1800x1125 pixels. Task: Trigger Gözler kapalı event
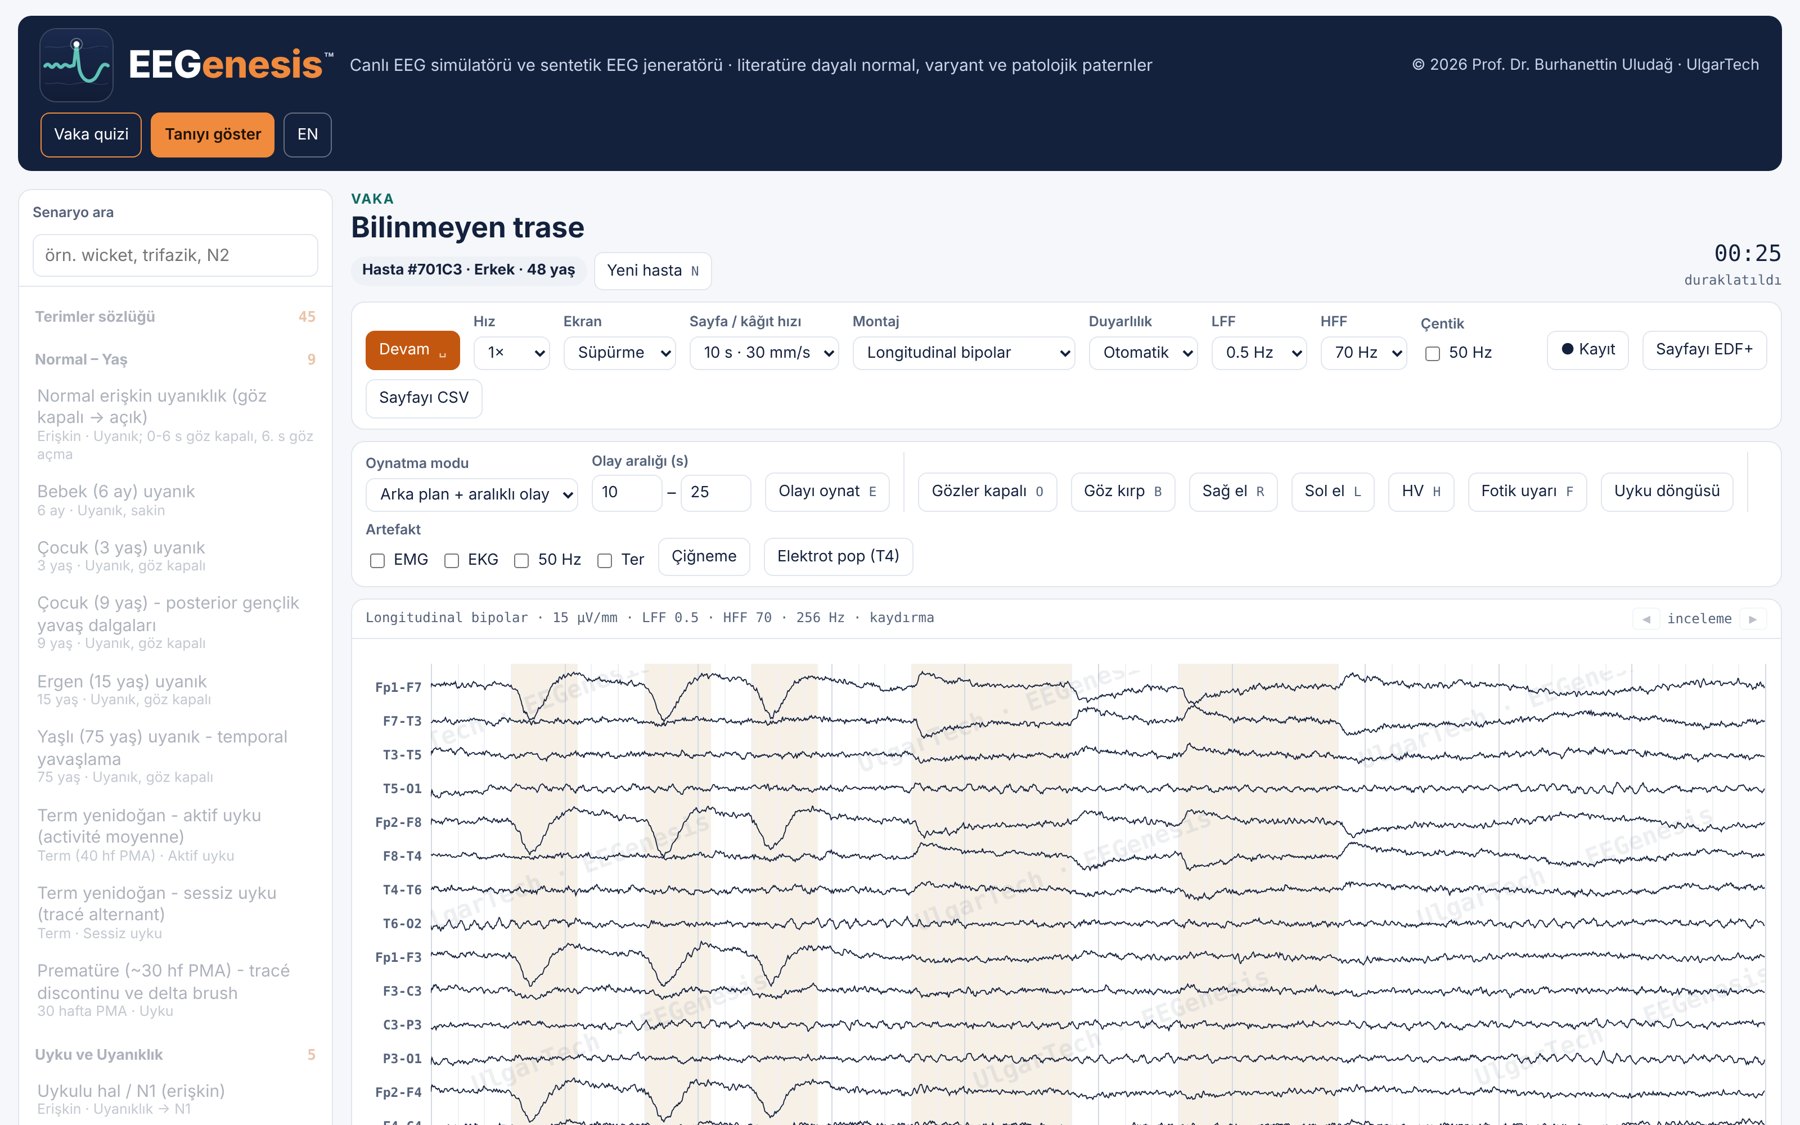pyautogui.click(x=987, y=492)
